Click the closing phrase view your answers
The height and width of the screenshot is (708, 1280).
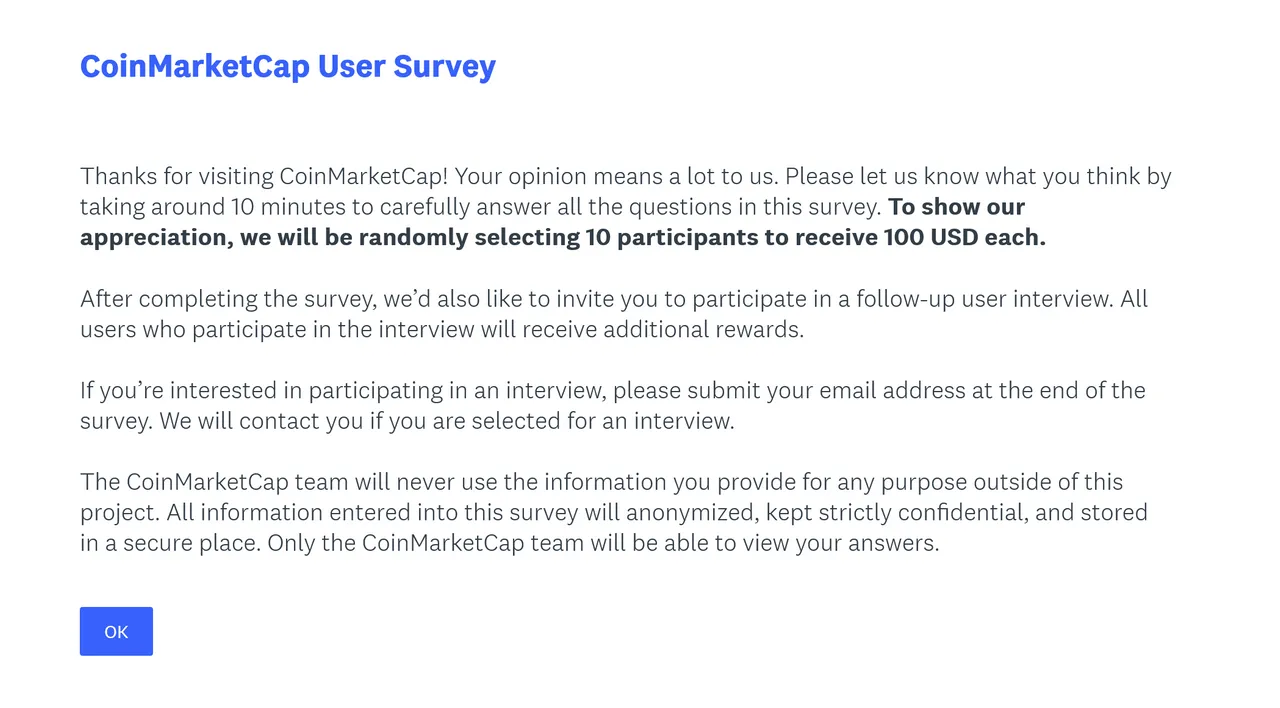click(x=867, y=544)
